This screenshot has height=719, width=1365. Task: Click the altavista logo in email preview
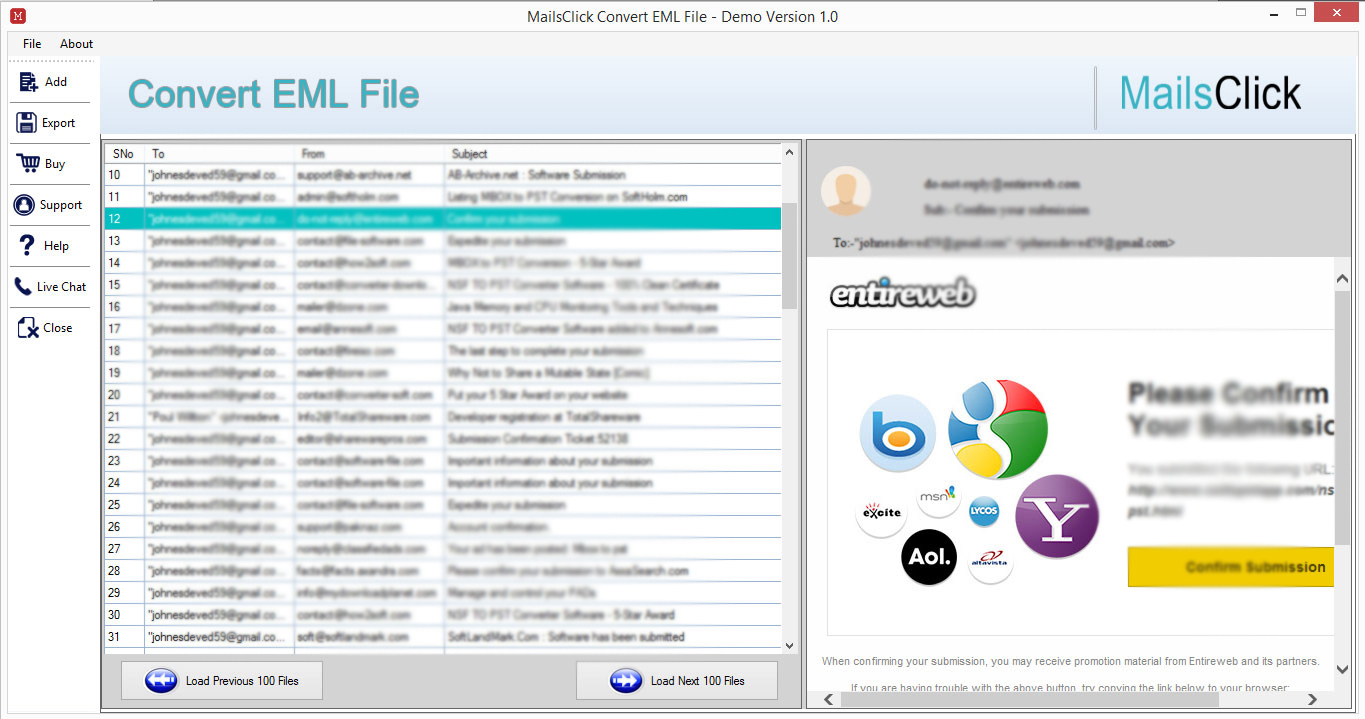(990, 560)
